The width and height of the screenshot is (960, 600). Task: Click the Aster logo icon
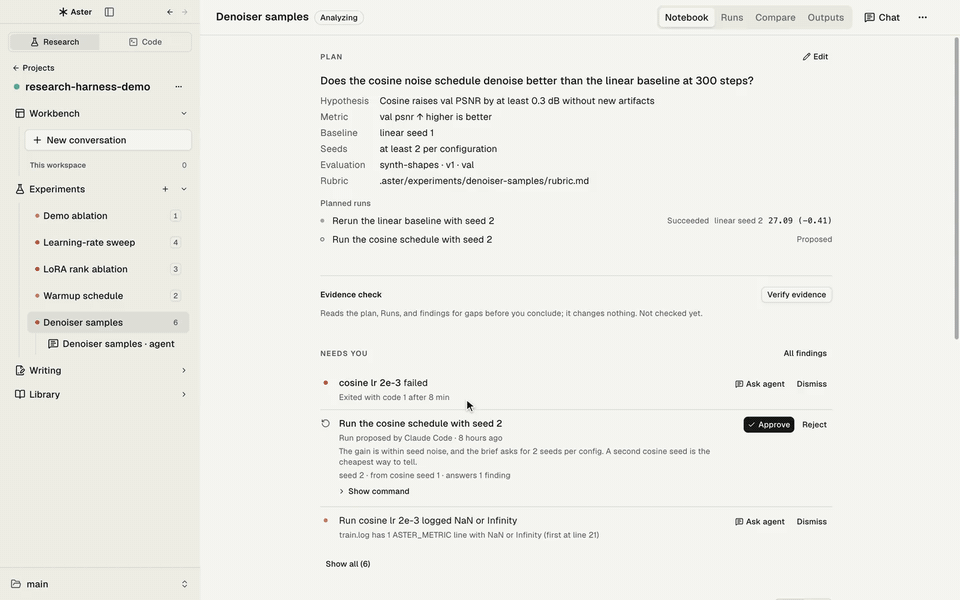(63, 12)
